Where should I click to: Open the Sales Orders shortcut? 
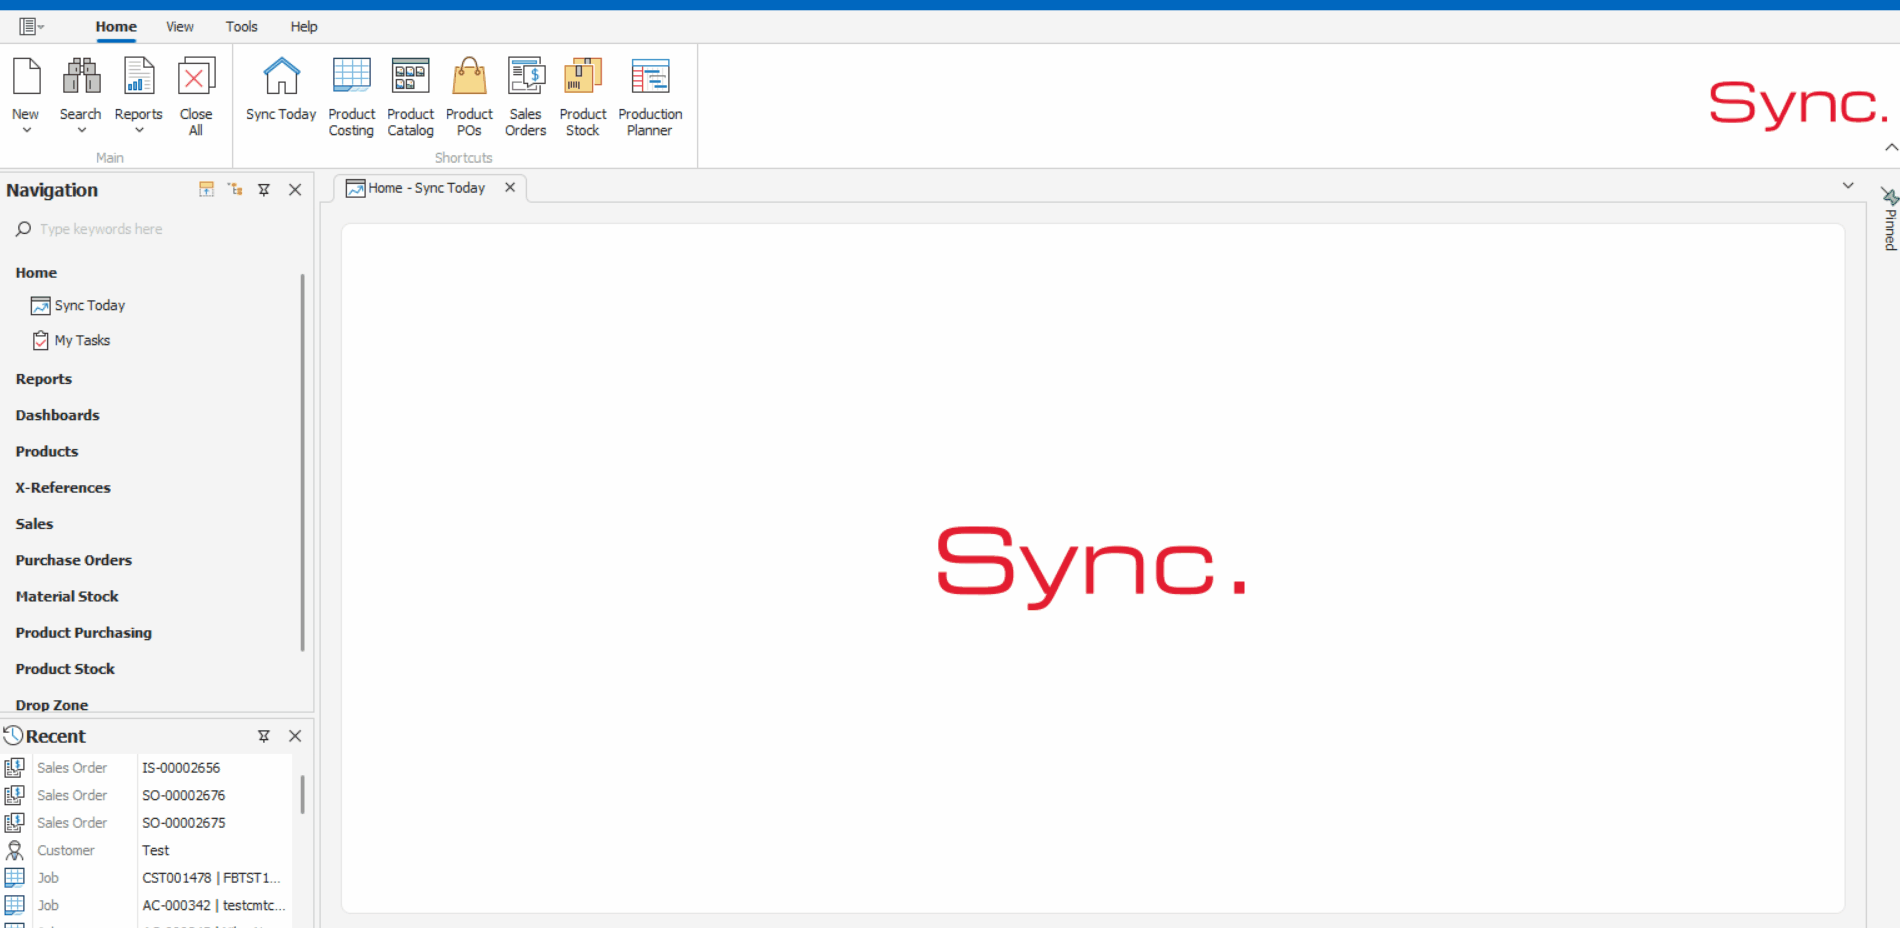tap(526, 97)
